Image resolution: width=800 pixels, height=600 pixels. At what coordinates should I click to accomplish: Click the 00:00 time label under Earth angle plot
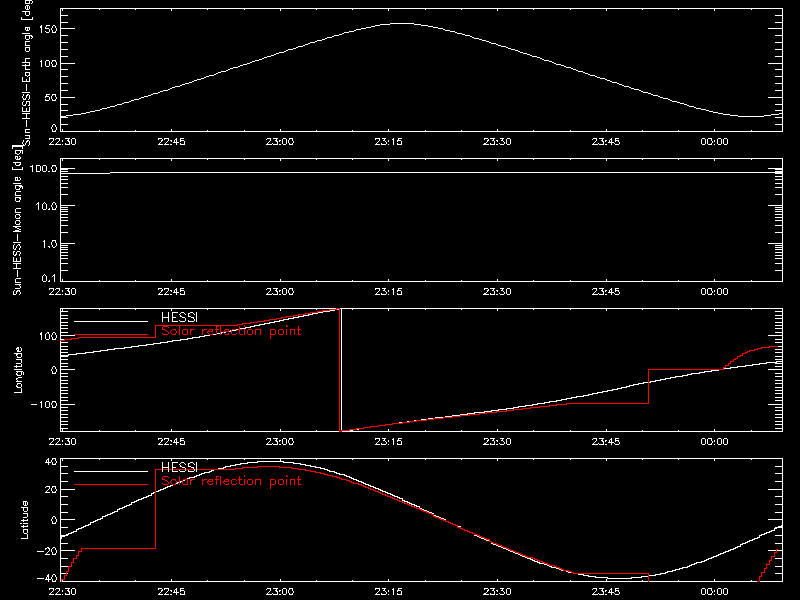(x=714, y=142)
